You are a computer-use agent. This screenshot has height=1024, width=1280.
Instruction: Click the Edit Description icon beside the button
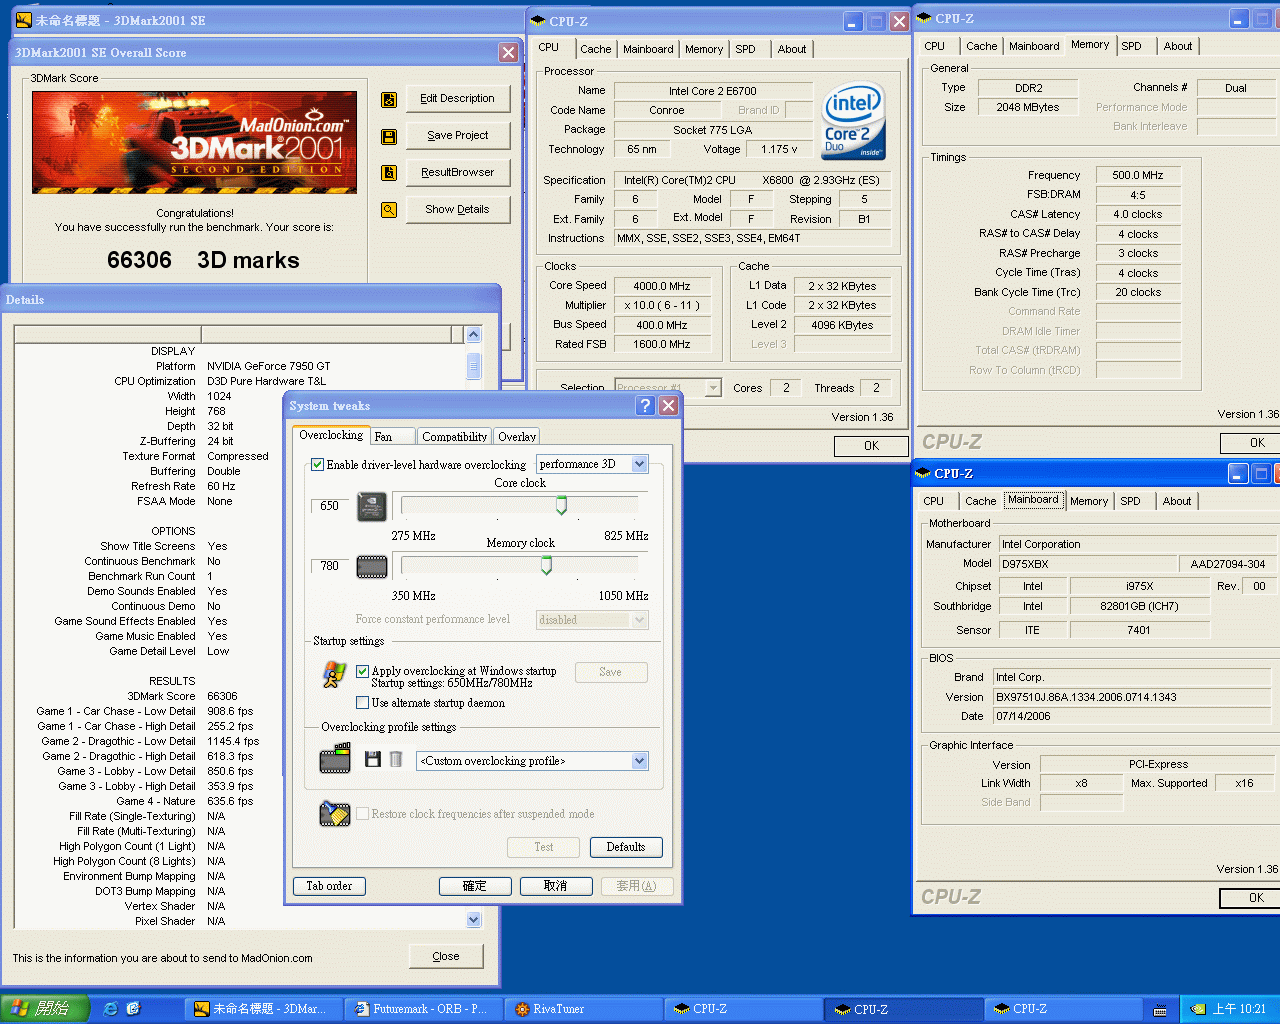(x=389, y=99)
